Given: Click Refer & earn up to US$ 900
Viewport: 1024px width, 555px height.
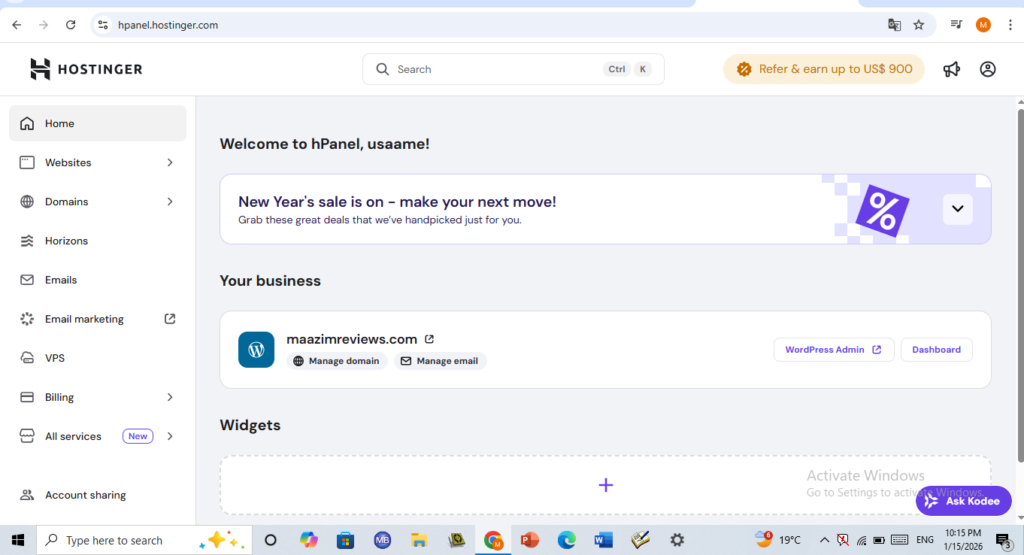Looking at the screenshot, I should coord(824,69).
